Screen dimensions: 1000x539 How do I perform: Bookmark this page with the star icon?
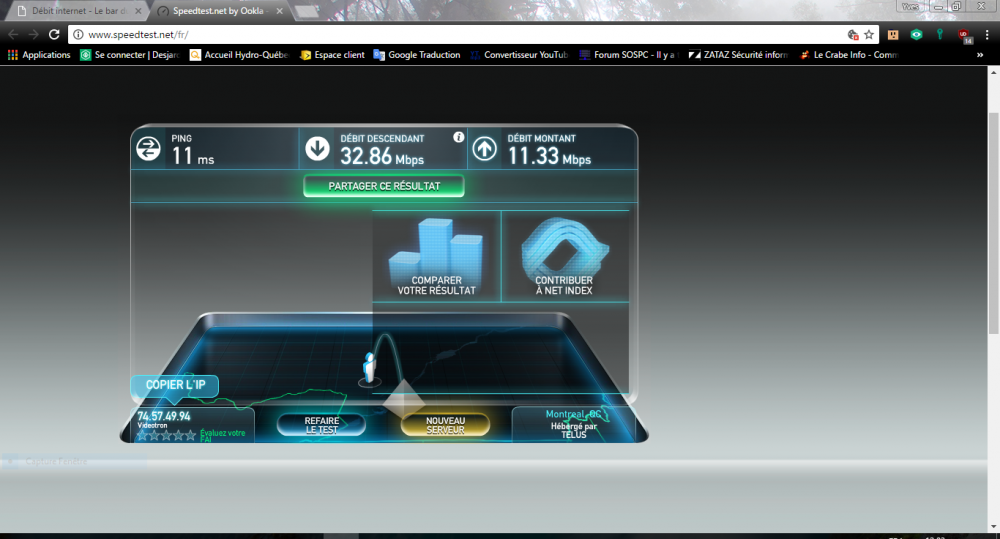coord(869,34)
